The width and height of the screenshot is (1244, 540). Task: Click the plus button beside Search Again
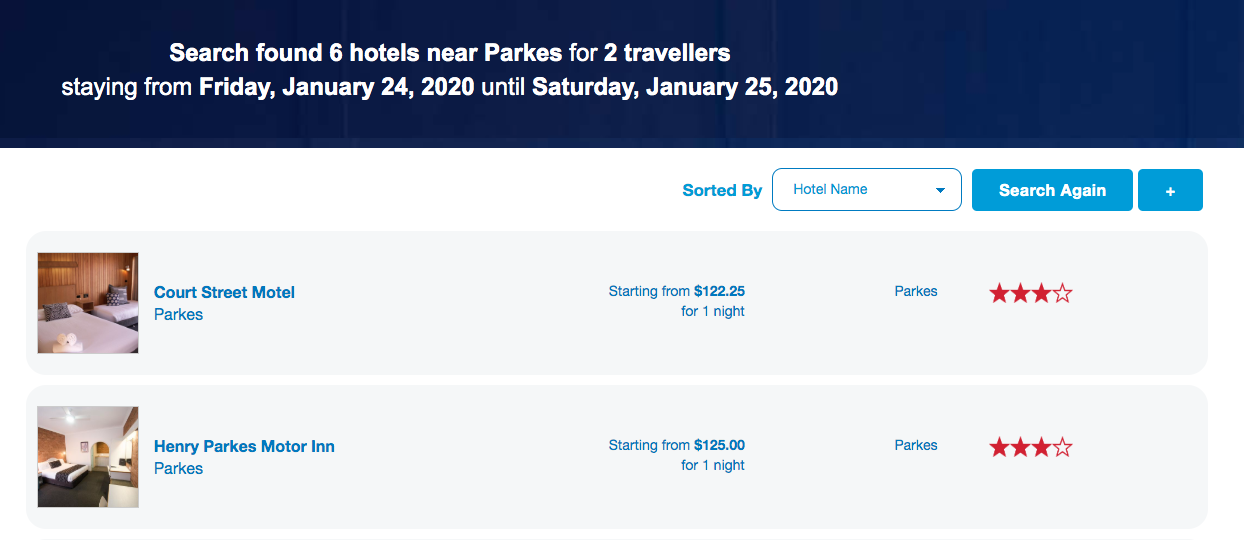point(1170,190)
